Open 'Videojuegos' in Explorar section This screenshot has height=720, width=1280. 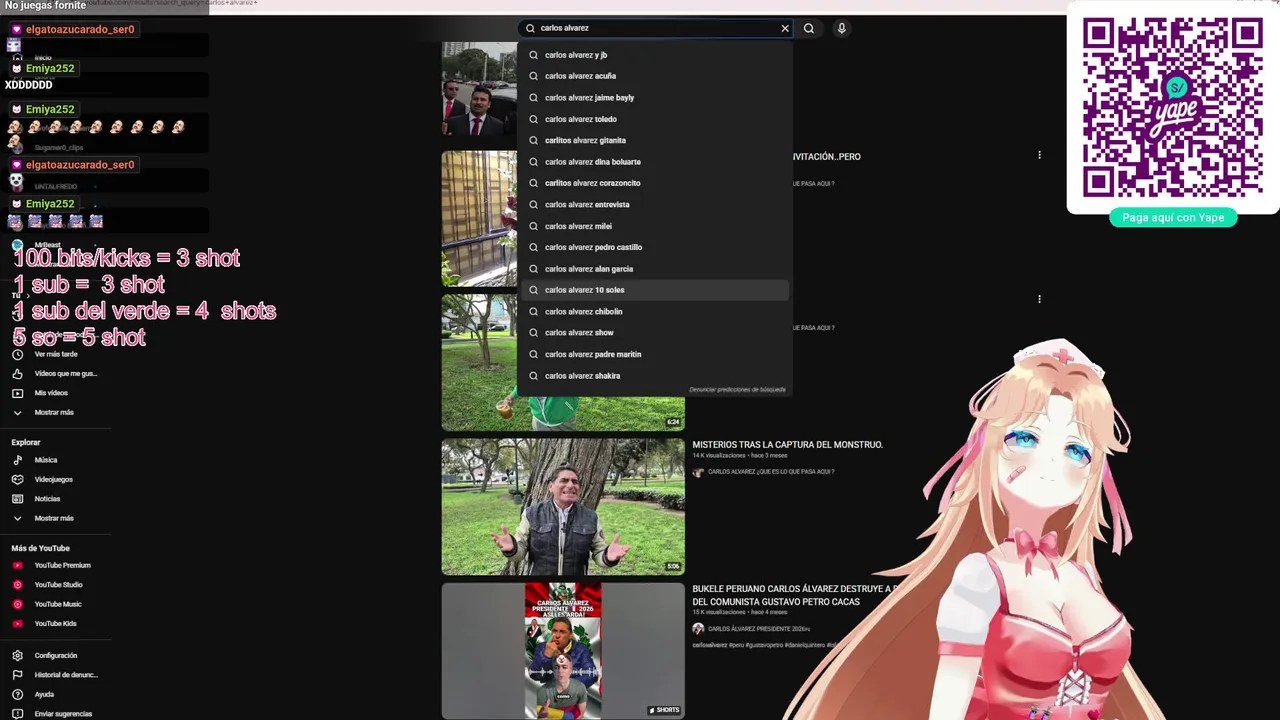pyautogui.click(x=53, y=480)
